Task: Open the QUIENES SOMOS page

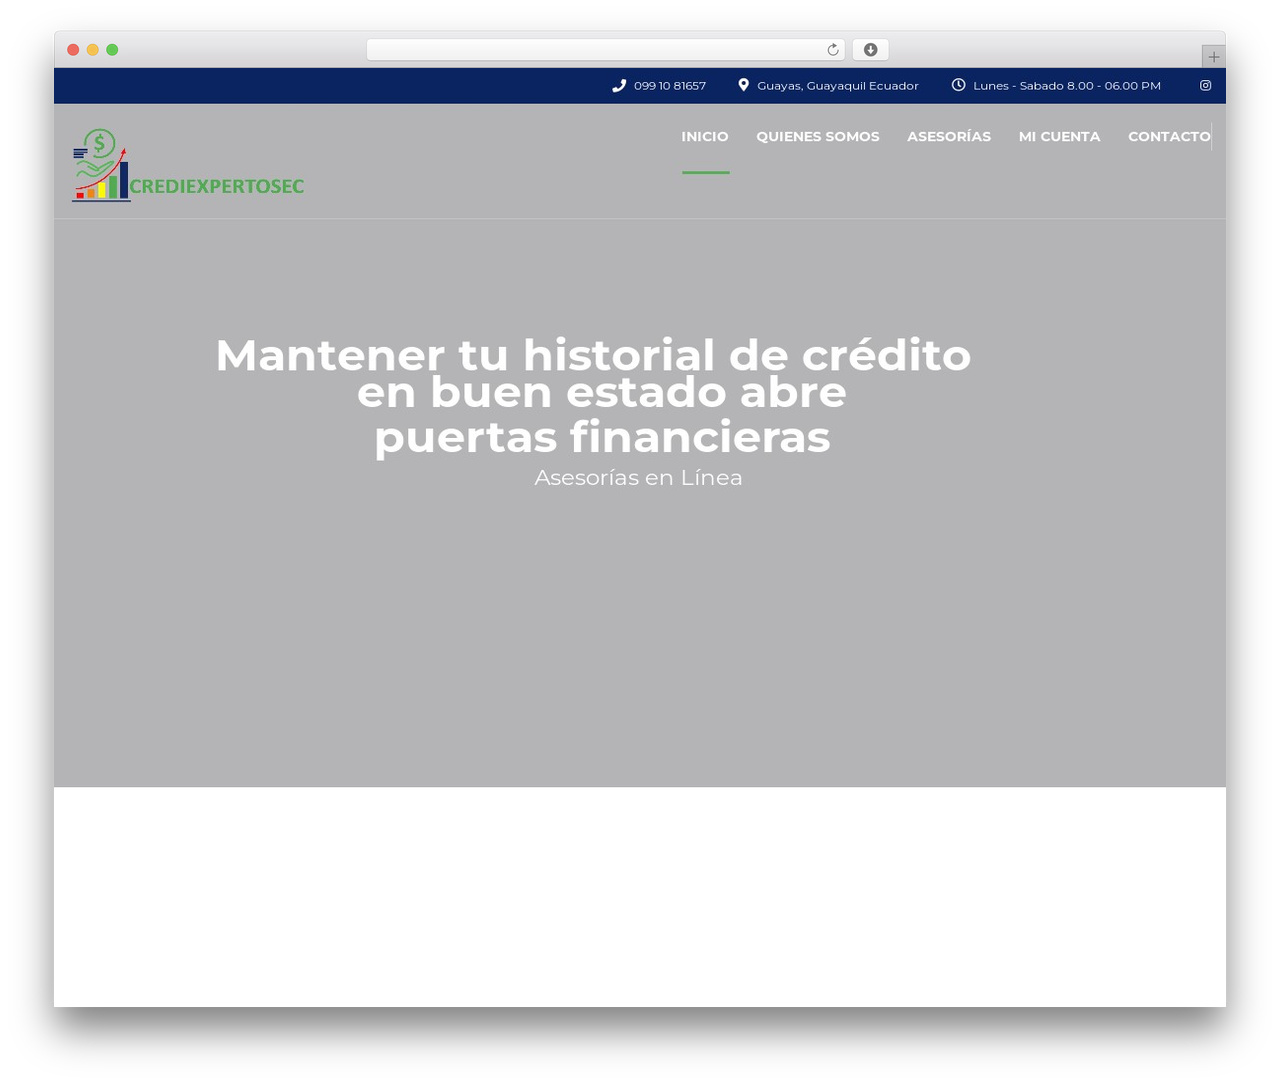Action: coord(818,136)
